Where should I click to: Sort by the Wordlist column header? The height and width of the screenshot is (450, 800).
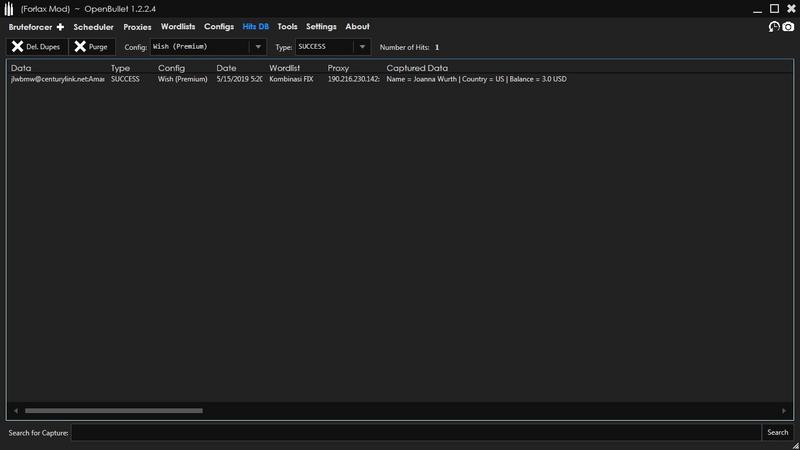pyautogui.click(x=285, y=68)
